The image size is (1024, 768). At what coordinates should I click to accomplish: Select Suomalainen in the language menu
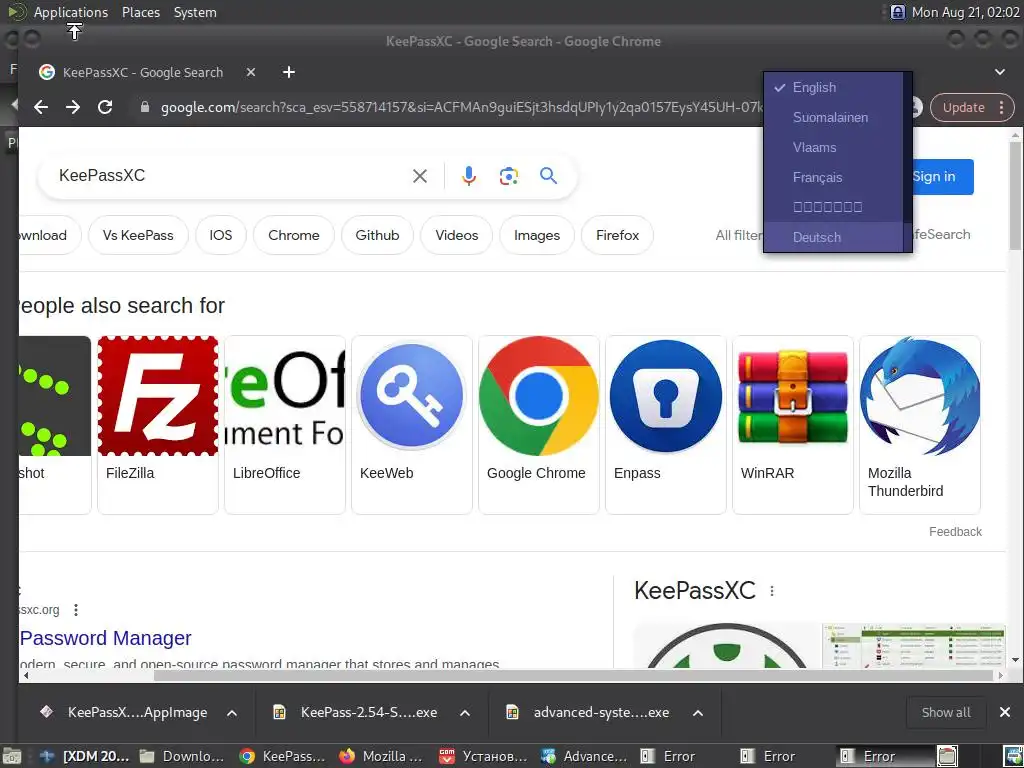point(833,118)
